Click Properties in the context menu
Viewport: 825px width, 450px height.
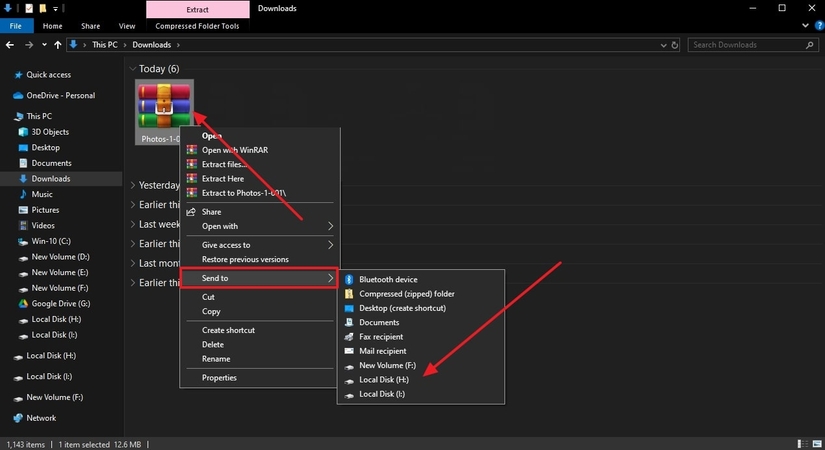point(219,378)
